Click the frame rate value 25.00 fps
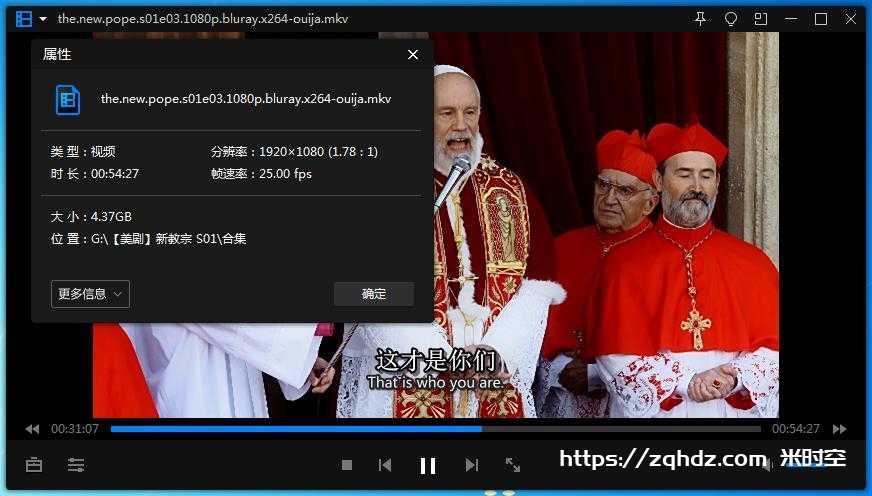The width and height of the screenshot is (872, 496). tap(285, 173)
